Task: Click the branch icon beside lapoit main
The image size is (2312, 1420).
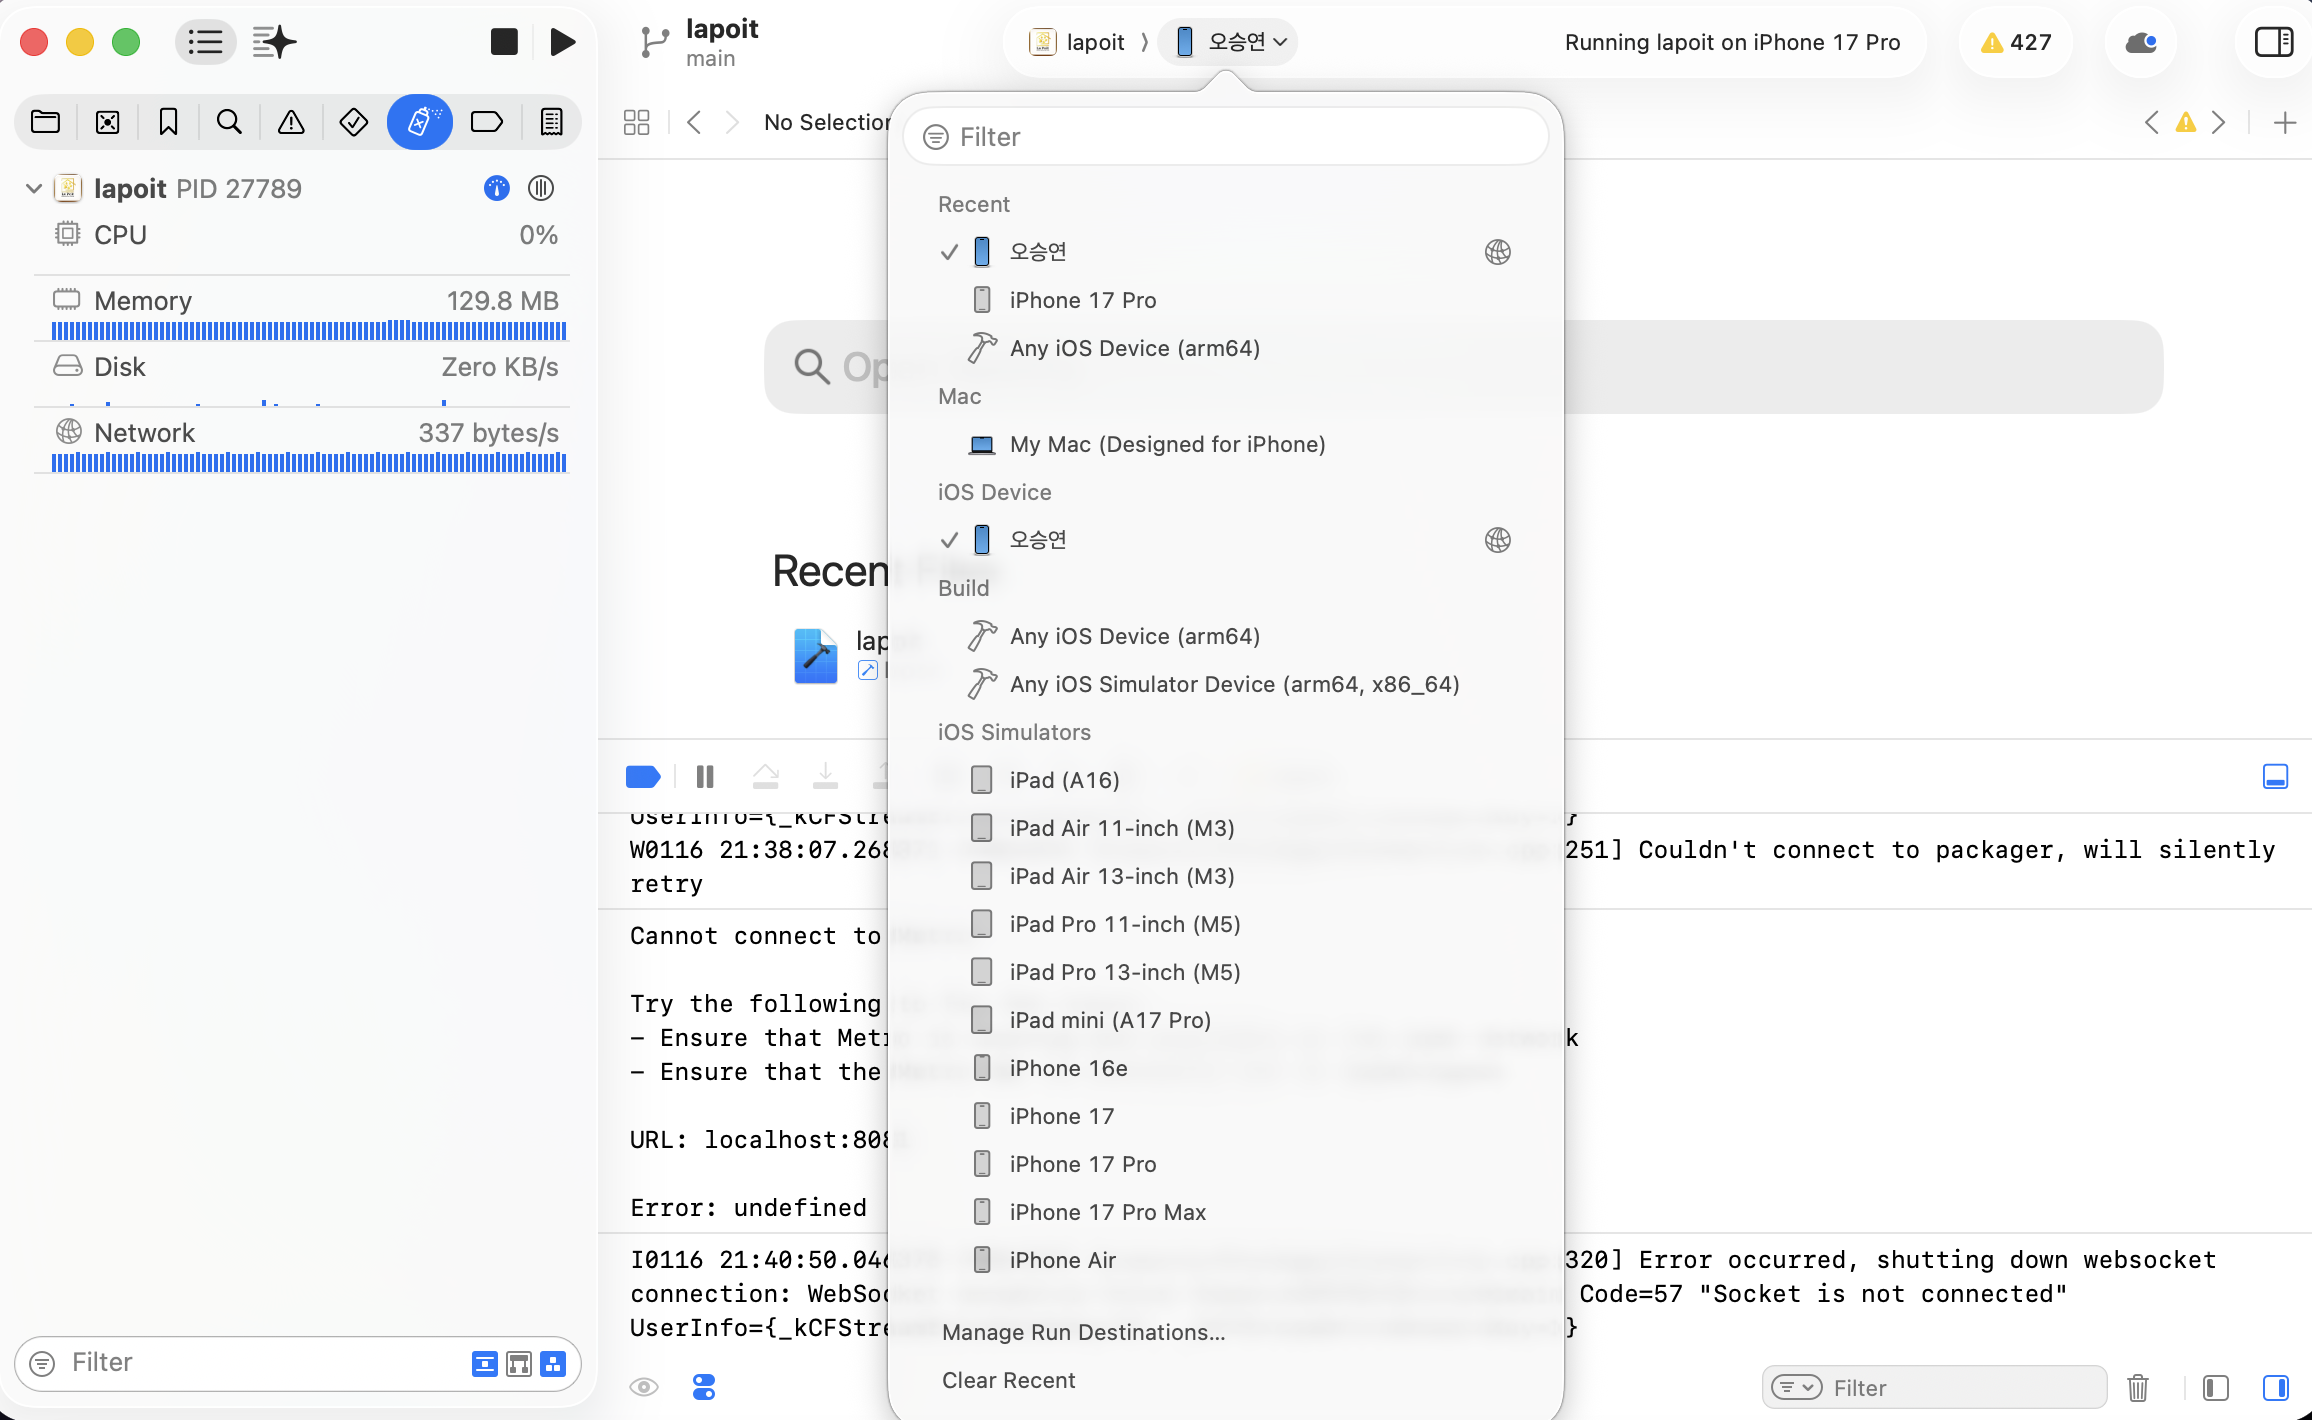Action: pos(655,42)
